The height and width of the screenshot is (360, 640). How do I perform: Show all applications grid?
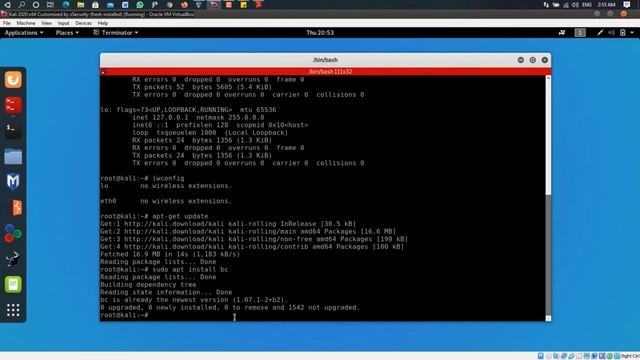point(13,310)
